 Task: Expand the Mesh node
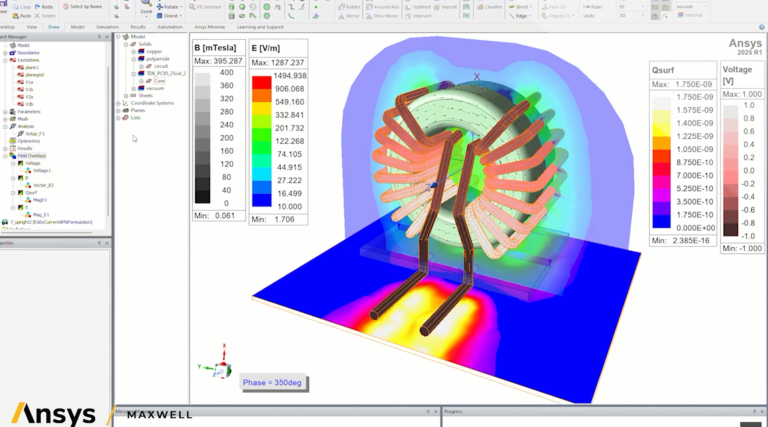5,119
